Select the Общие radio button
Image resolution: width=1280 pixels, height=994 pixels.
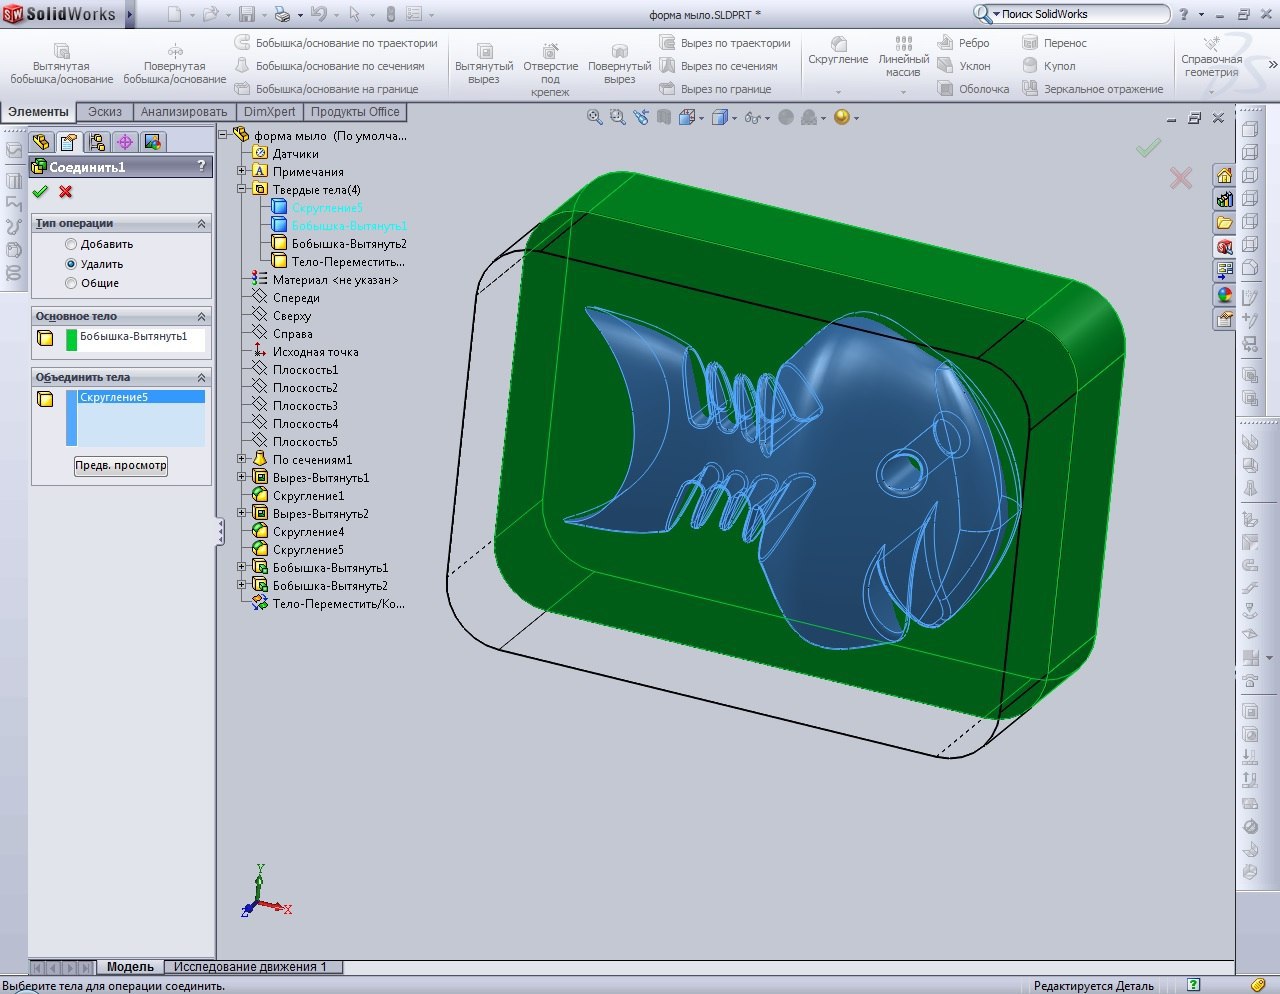pos(71,283)
